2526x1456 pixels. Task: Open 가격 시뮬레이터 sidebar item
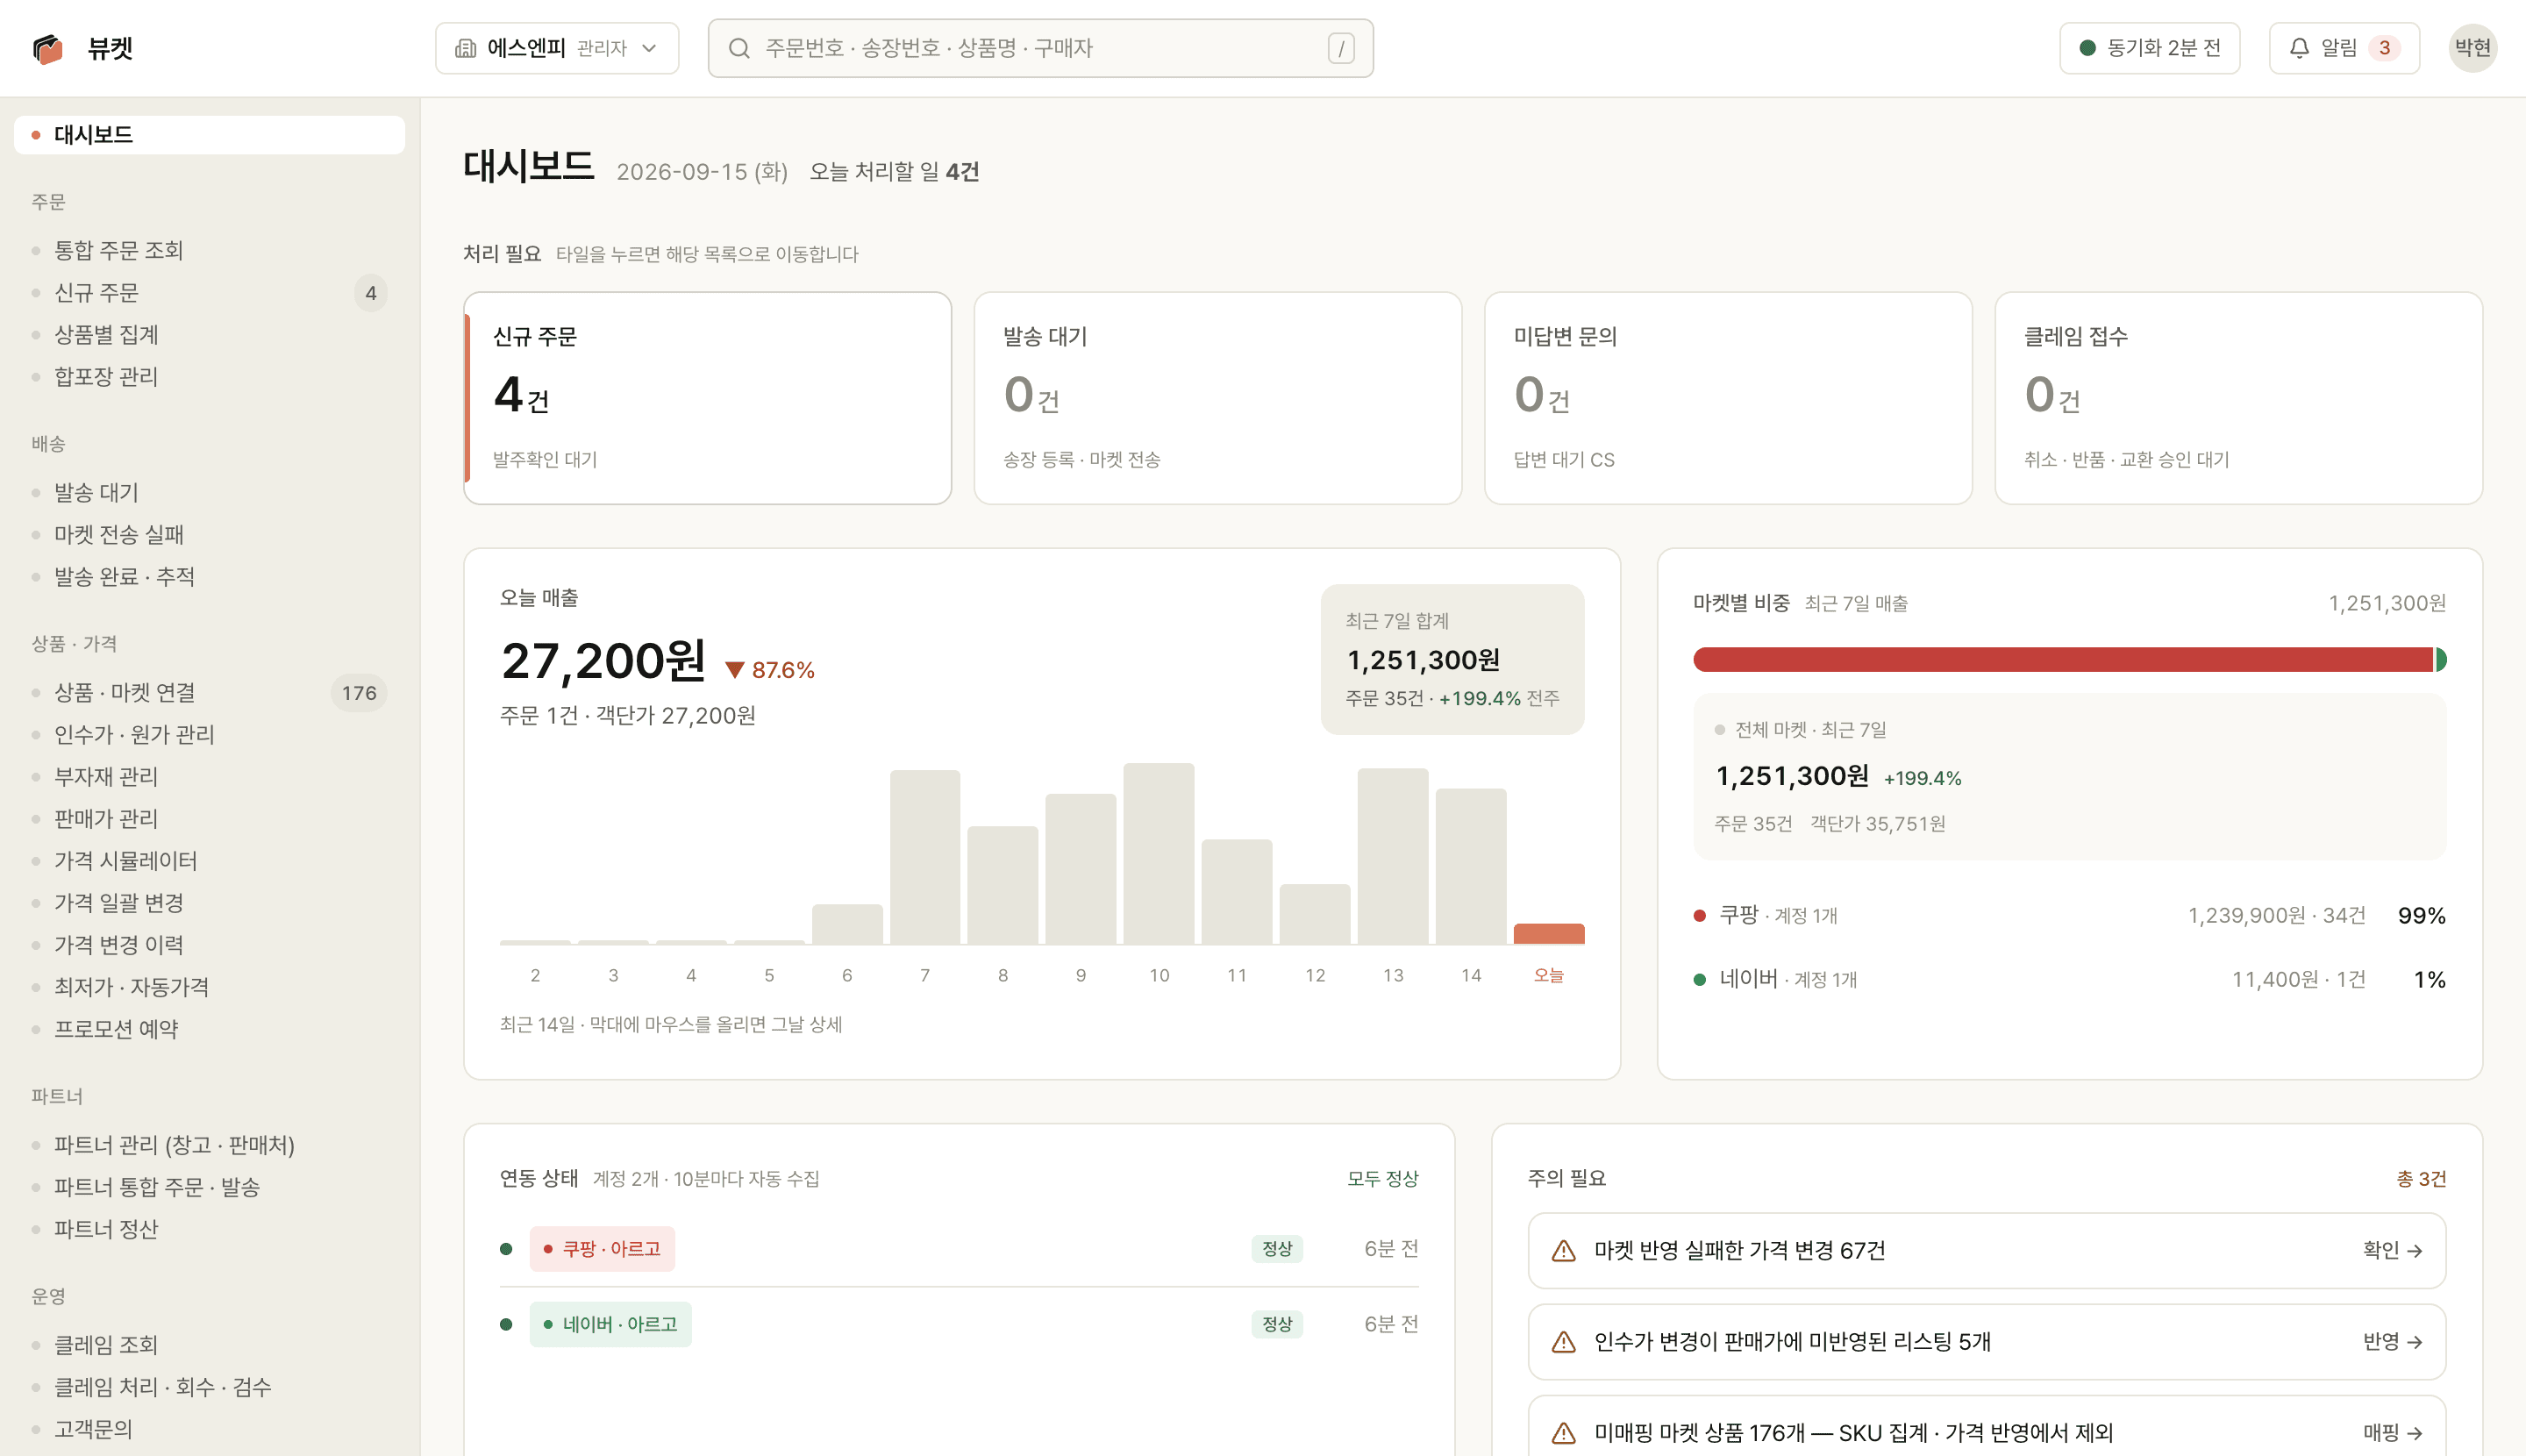209,860
